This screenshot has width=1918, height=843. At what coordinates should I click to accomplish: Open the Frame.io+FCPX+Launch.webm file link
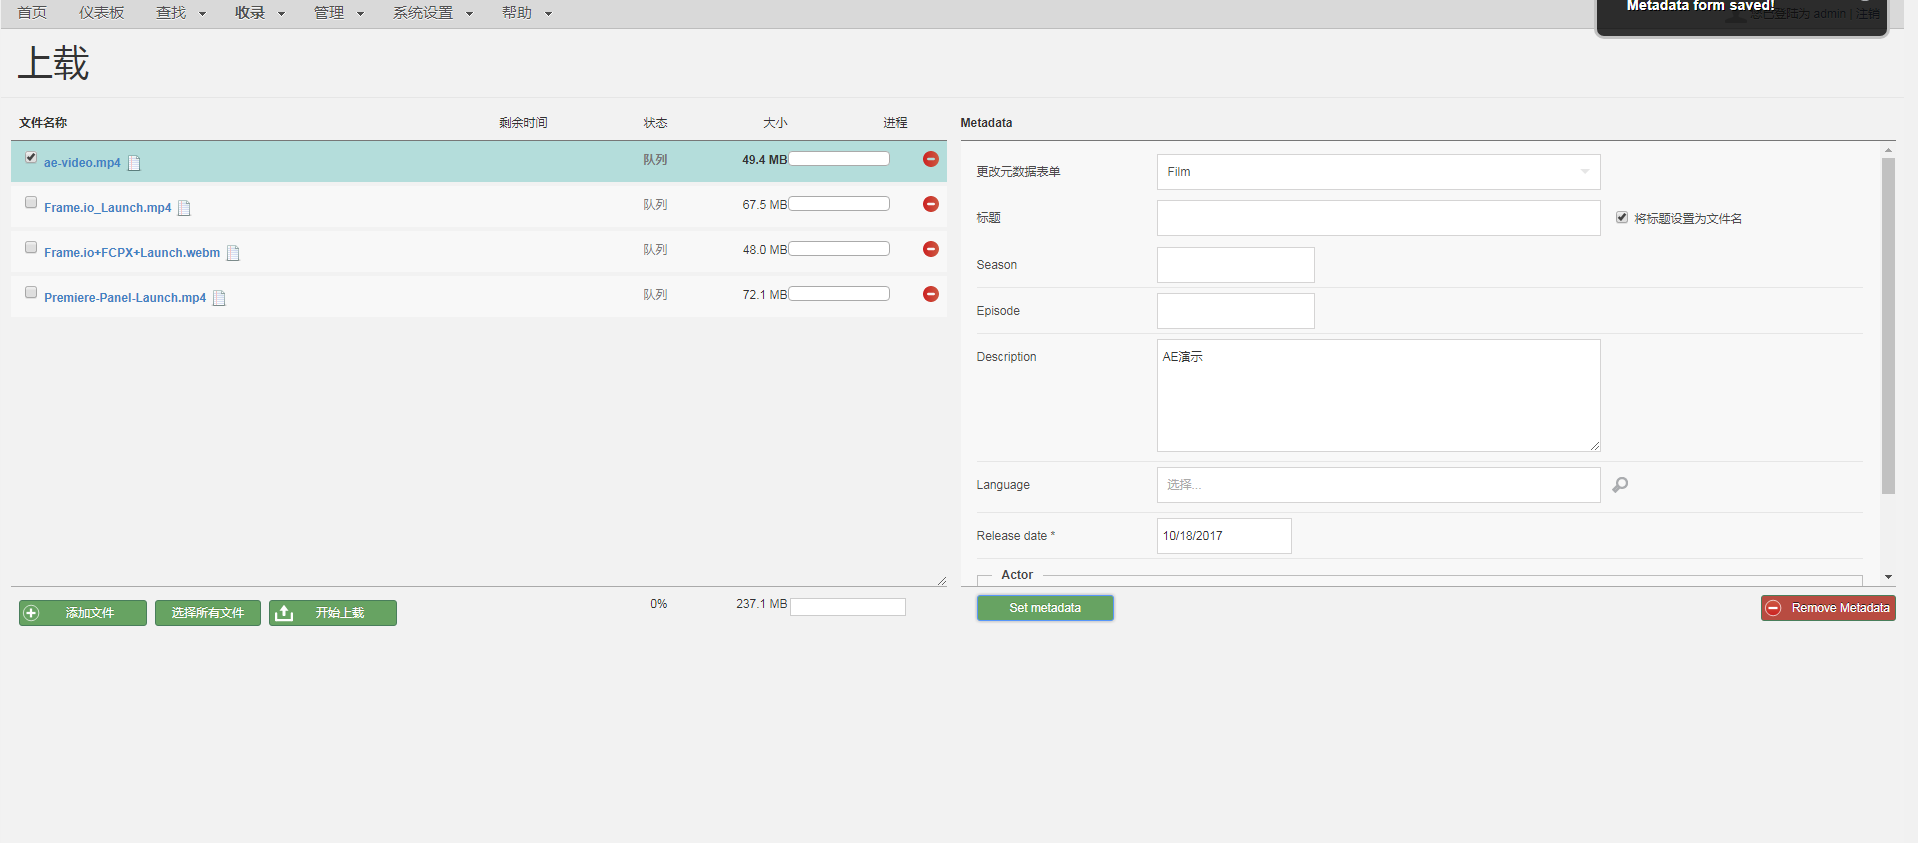coord(132,253)
